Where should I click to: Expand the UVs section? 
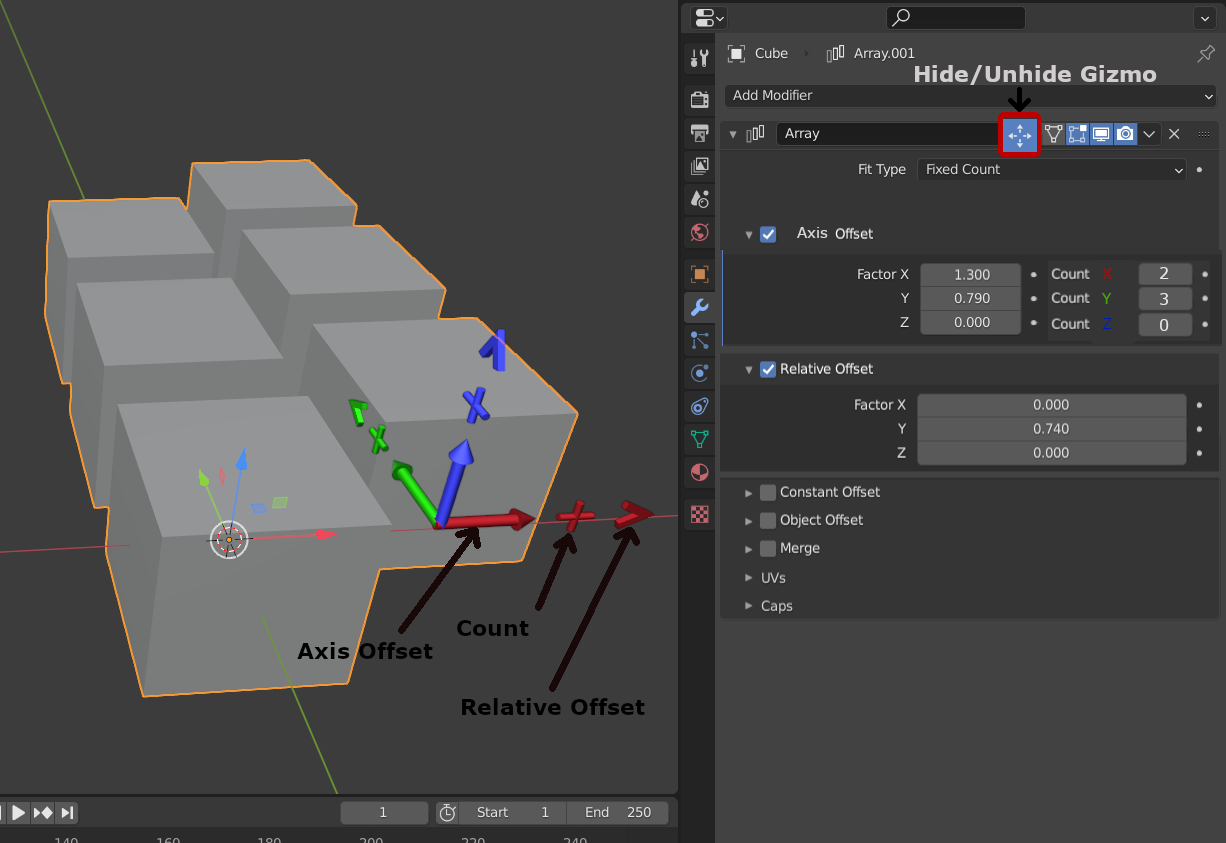point(748,578)
